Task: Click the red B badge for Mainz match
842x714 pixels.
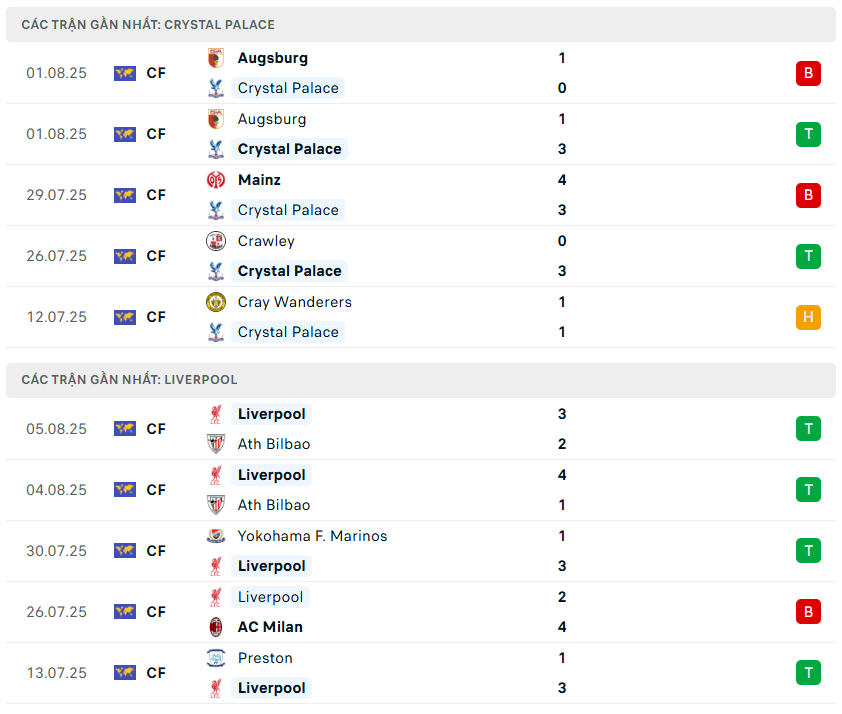Action: [x=808, y=195]
